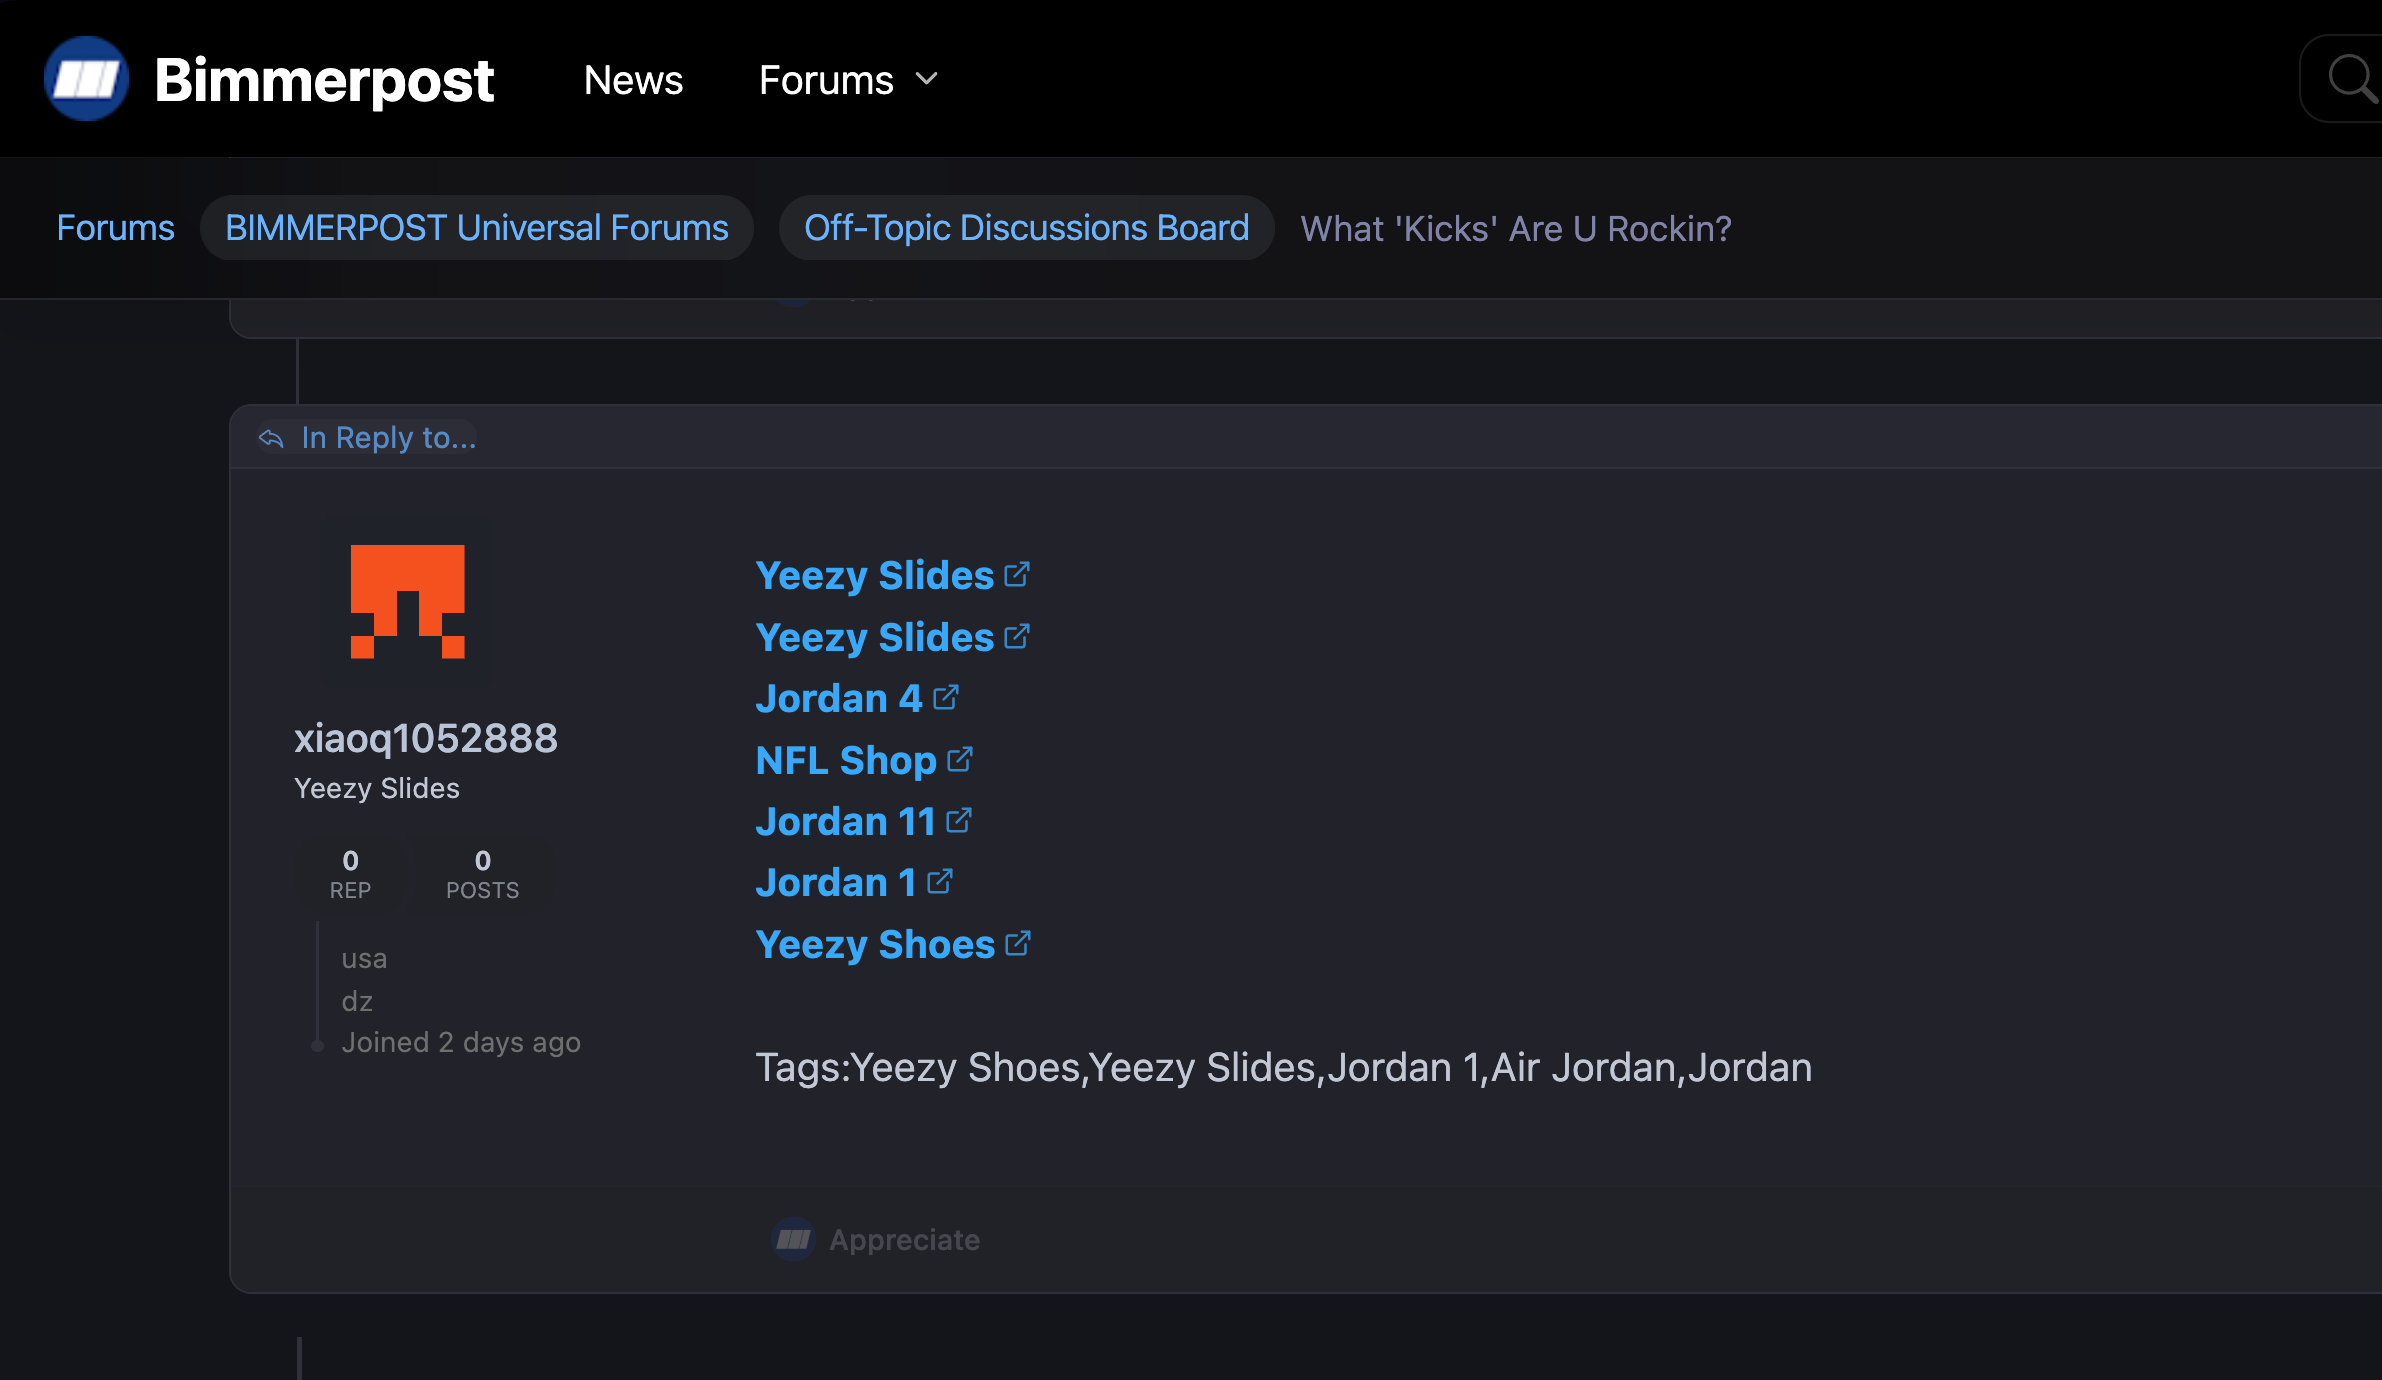
Task: Open the Jordan 4 link
Action: tap(838, 698)
